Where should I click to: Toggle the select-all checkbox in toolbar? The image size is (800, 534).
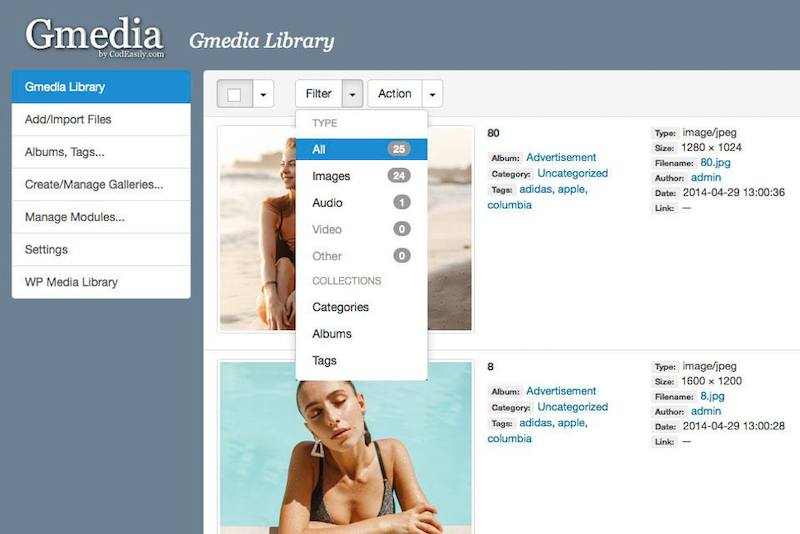235,94
